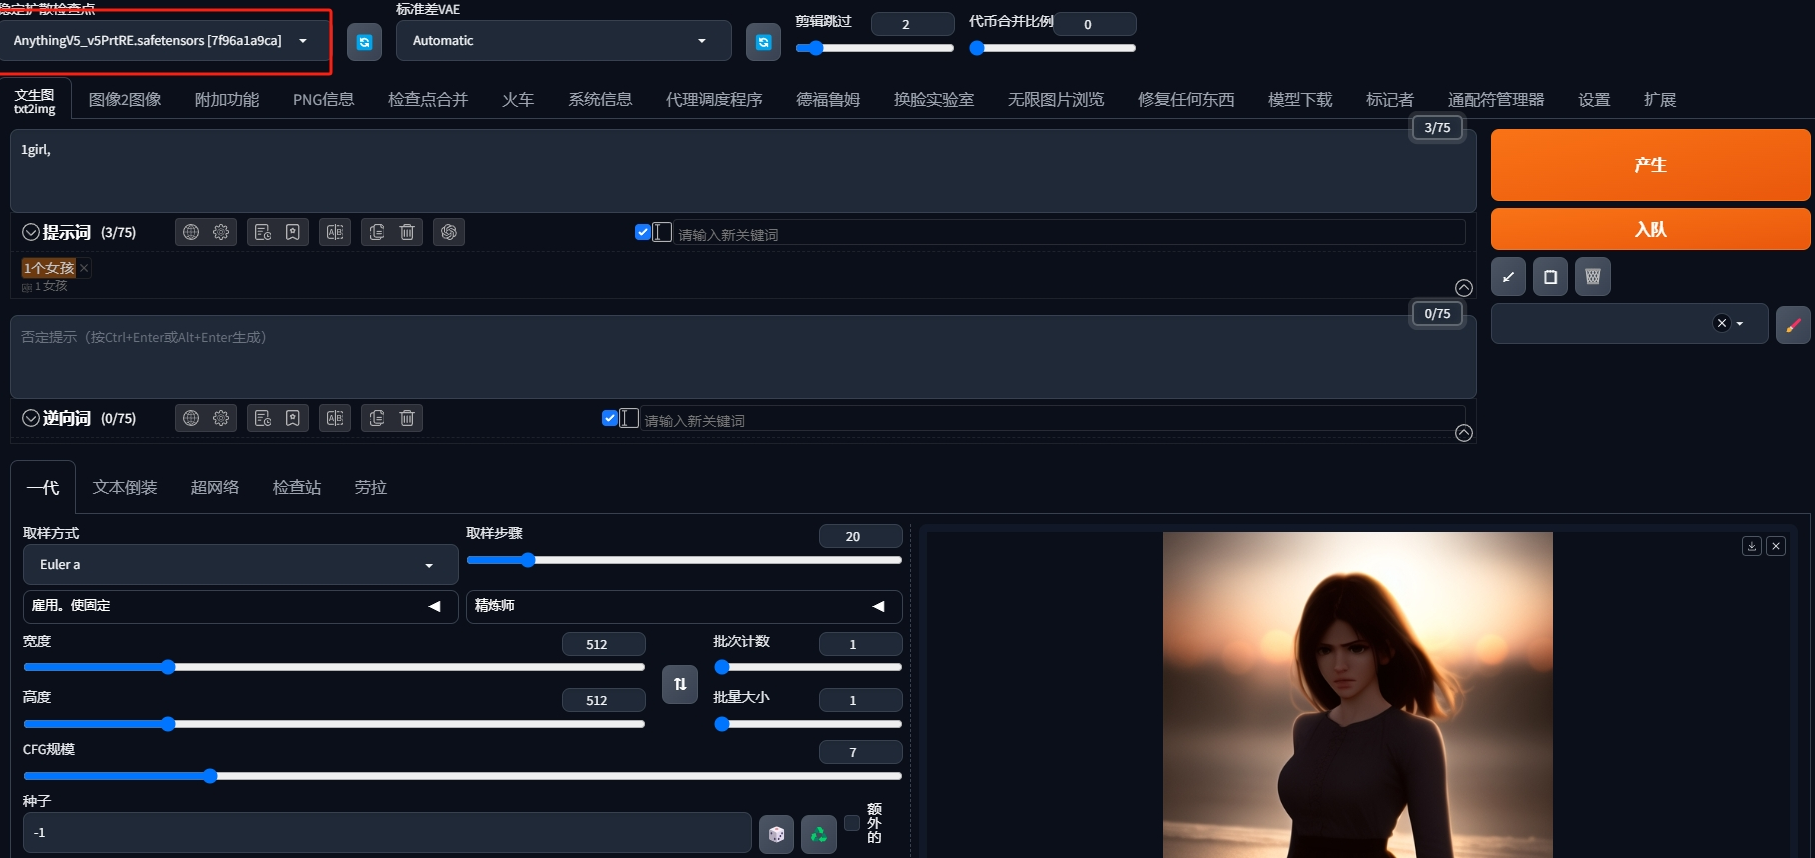Click the green recycle seed icon

tap(818, 834)
